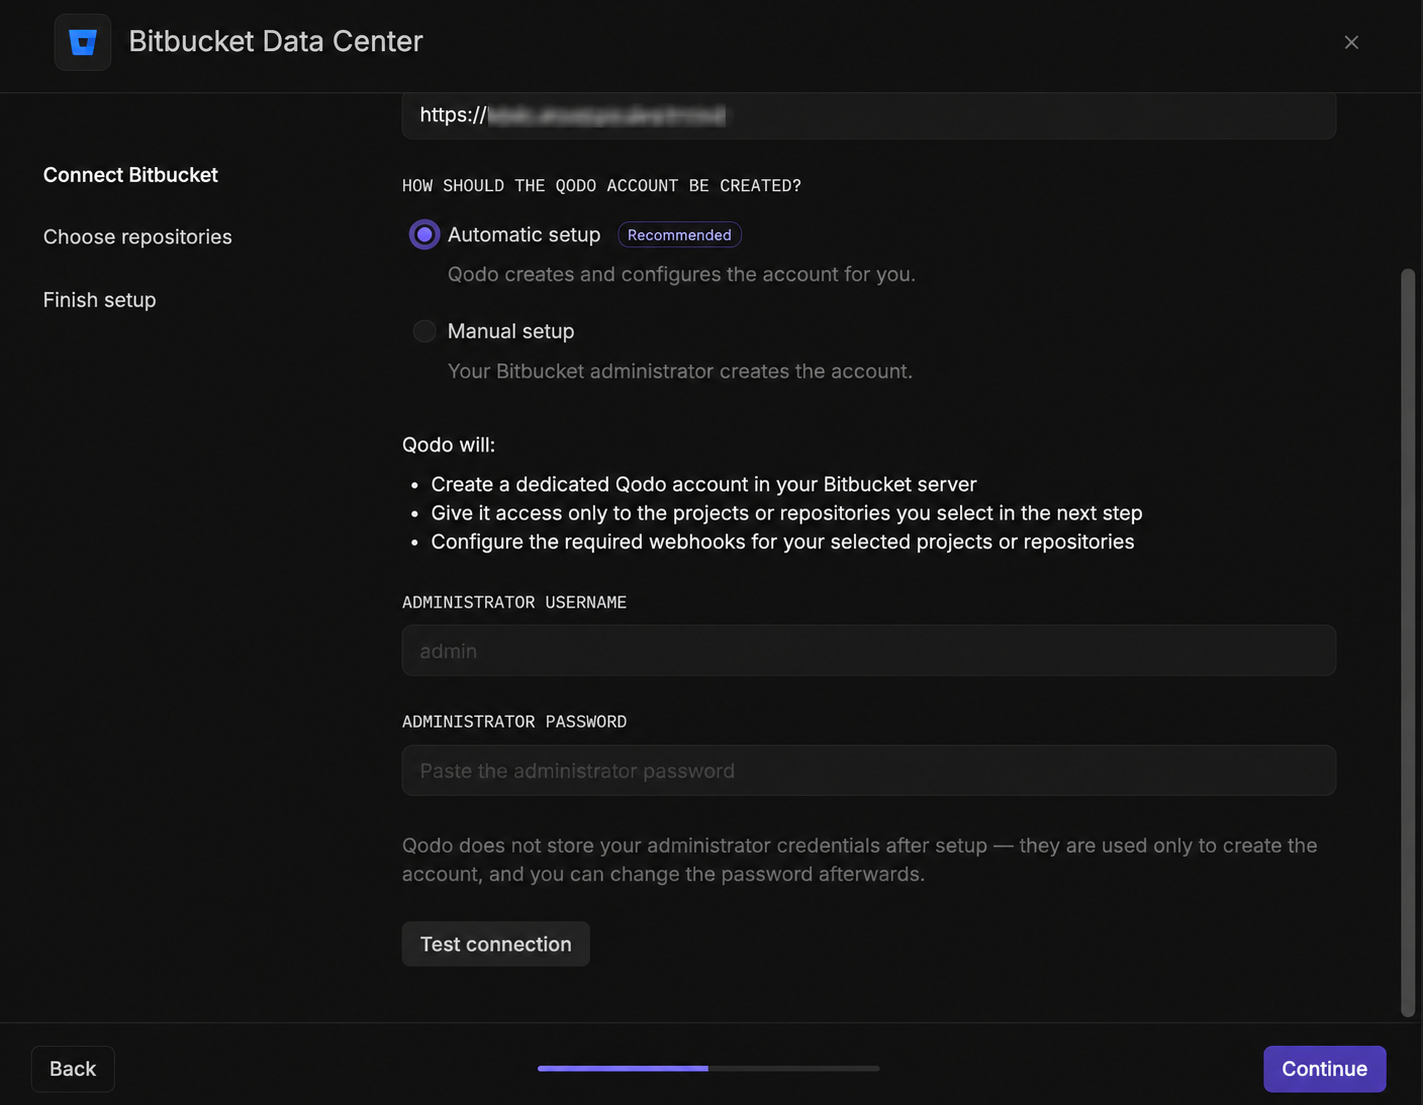
Task: Click the 'Qodo will:' heading
Action: tap(448, 445)
